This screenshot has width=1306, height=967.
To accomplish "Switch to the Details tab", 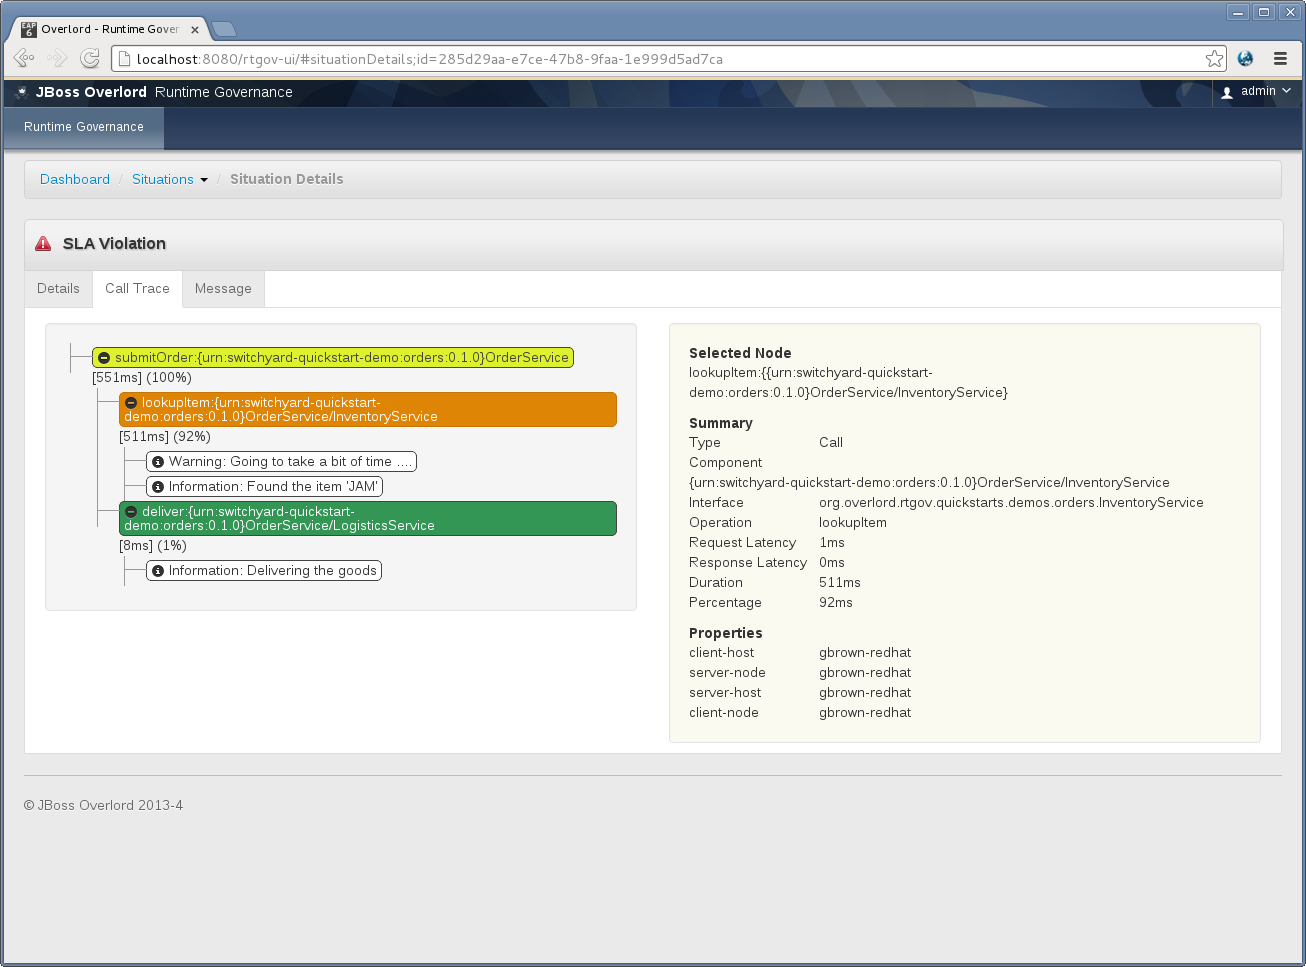I will 58,289.
